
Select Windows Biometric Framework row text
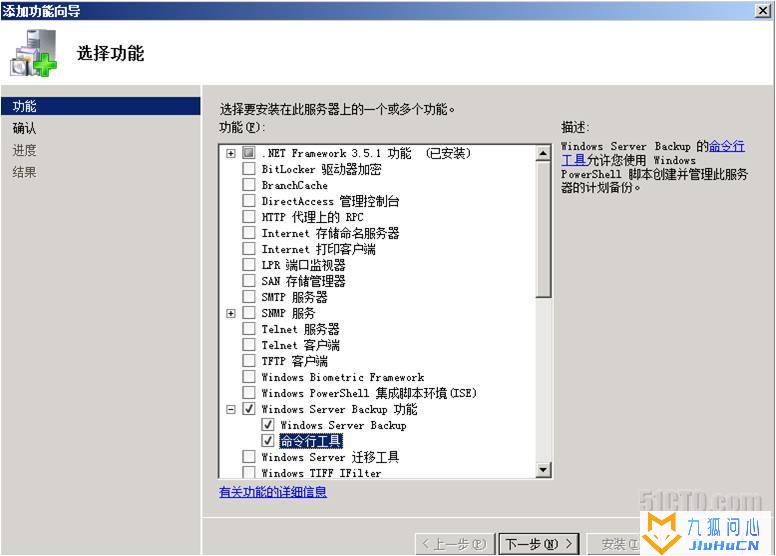pyautogui.click(x=342, y=377)
